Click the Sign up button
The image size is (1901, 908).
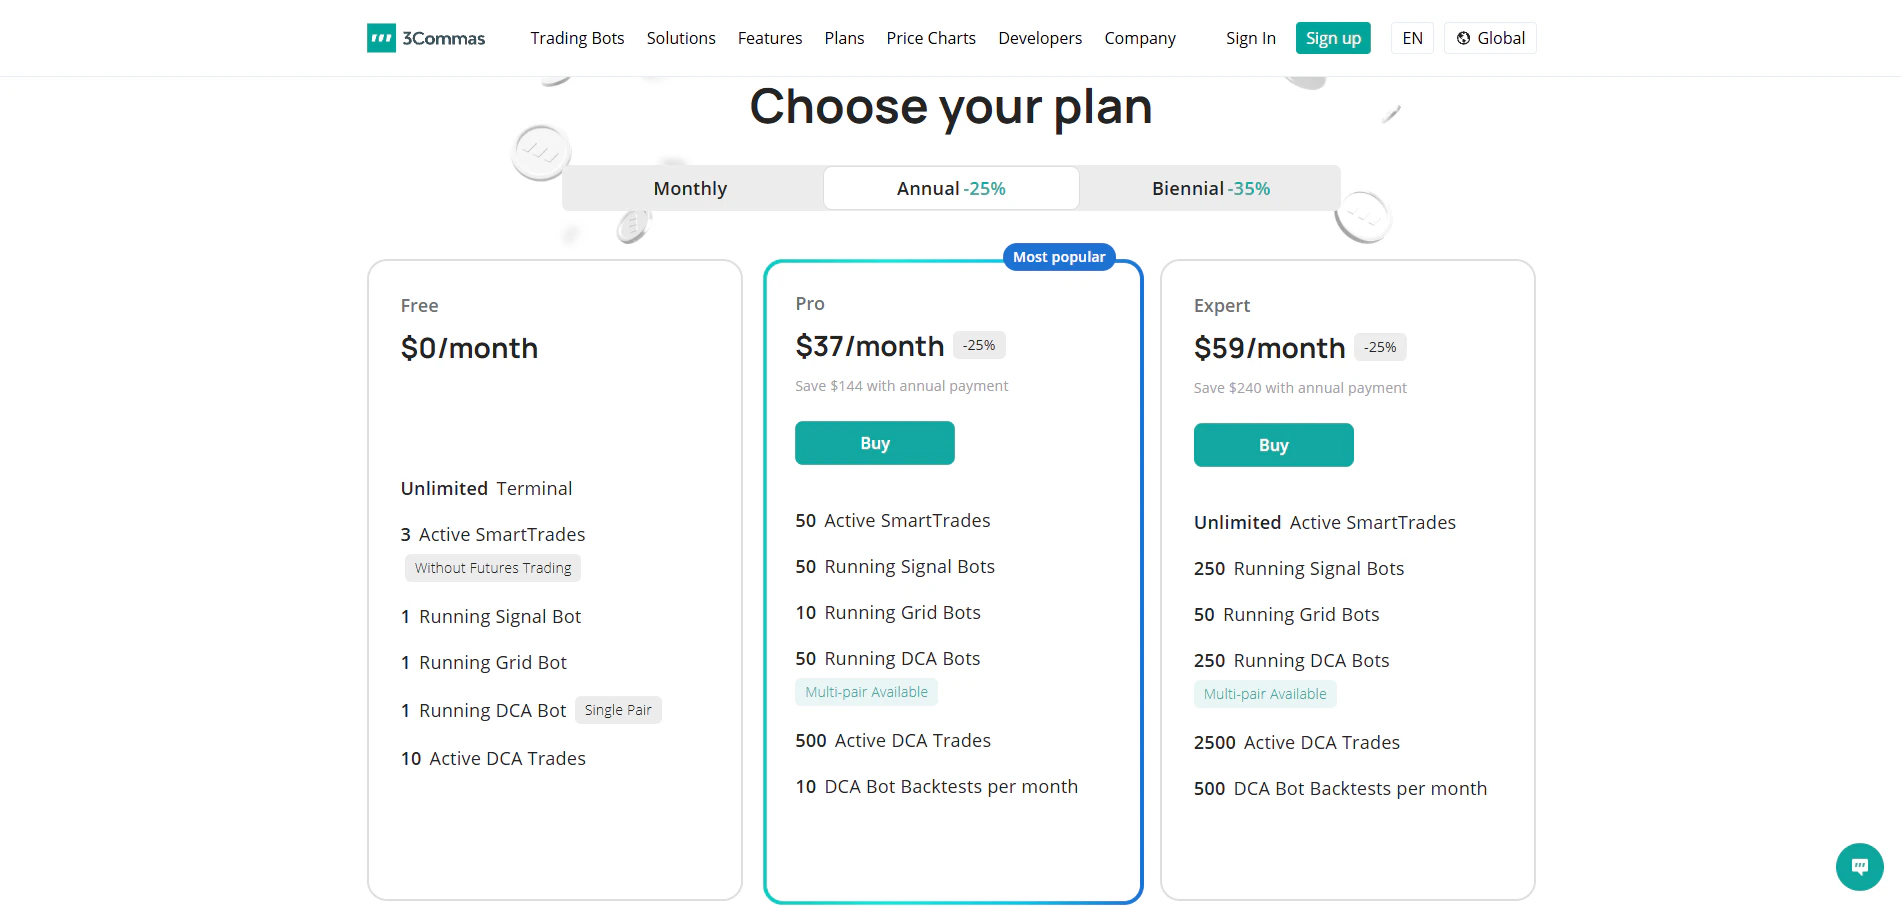(1333, 38)
